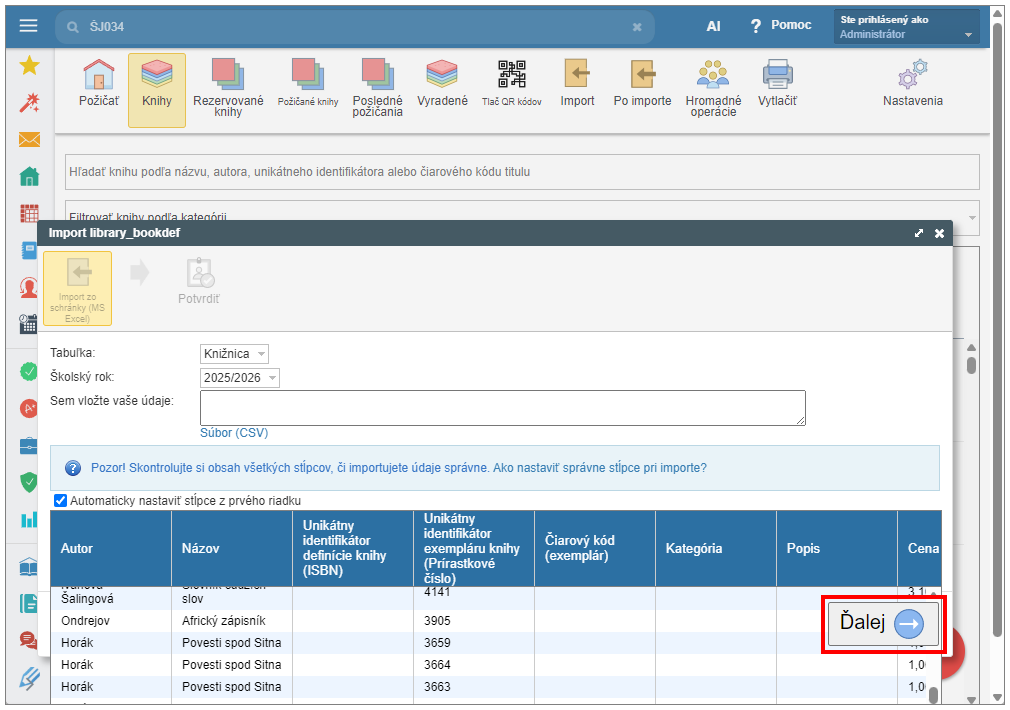The image size is (1010, 710).
Task: Click the Ďalej next button
Action: 882,624
